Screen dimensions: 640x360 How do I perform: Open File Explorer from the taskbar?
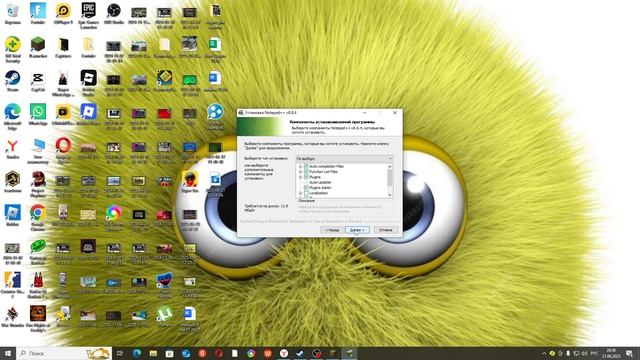click(x=153, y=353)
